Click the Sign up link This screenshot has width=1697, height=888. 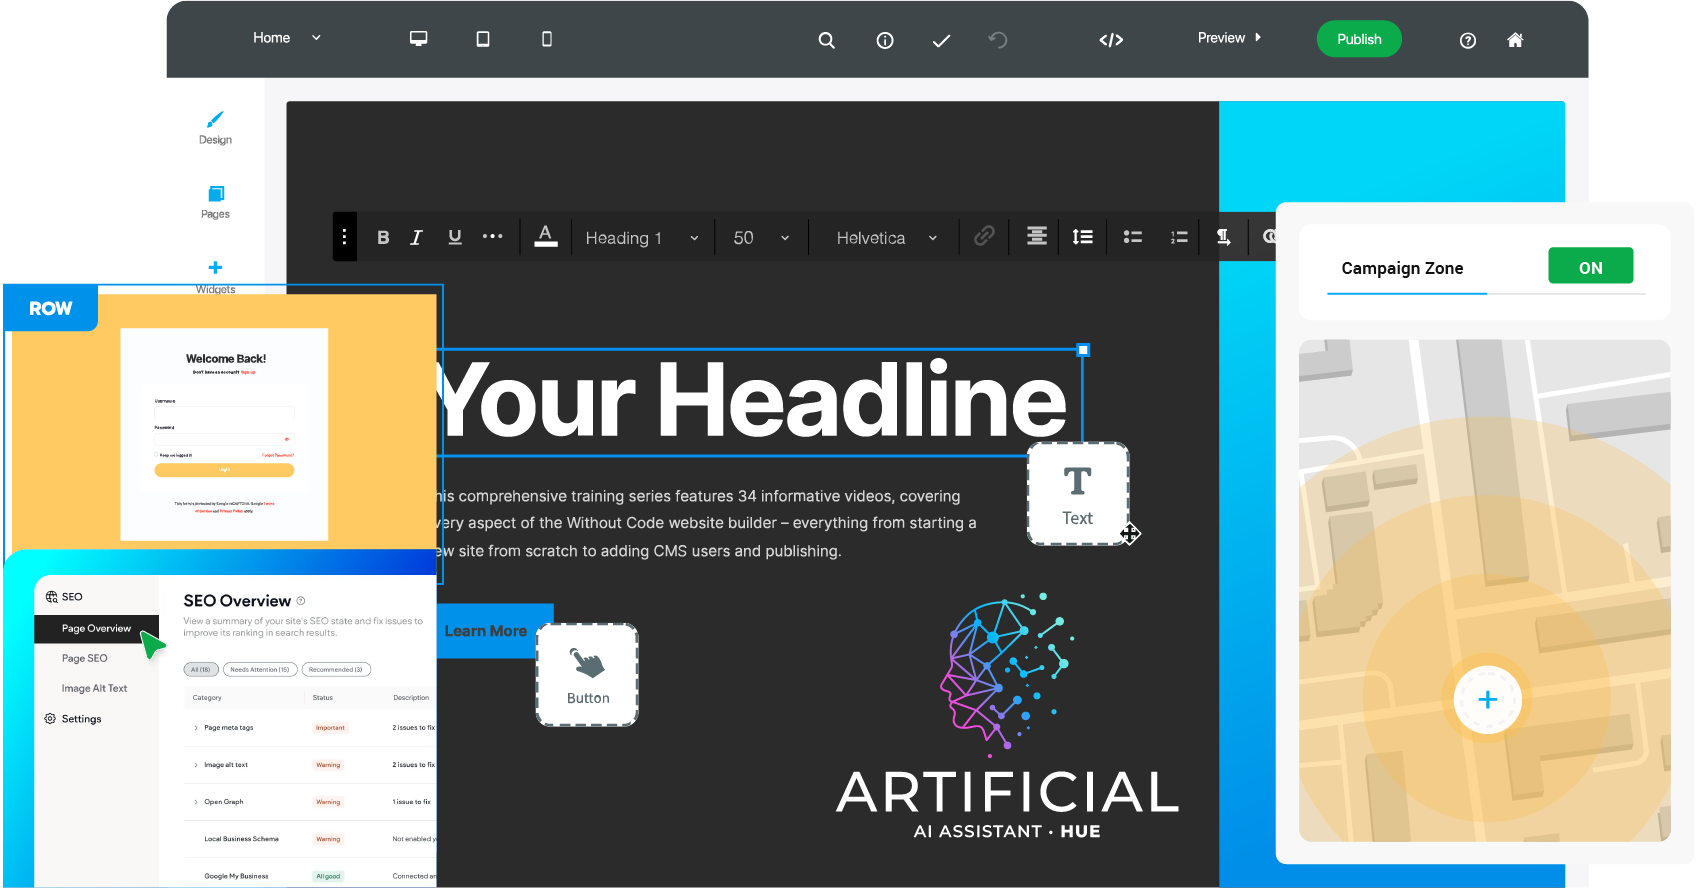(248, 372)
